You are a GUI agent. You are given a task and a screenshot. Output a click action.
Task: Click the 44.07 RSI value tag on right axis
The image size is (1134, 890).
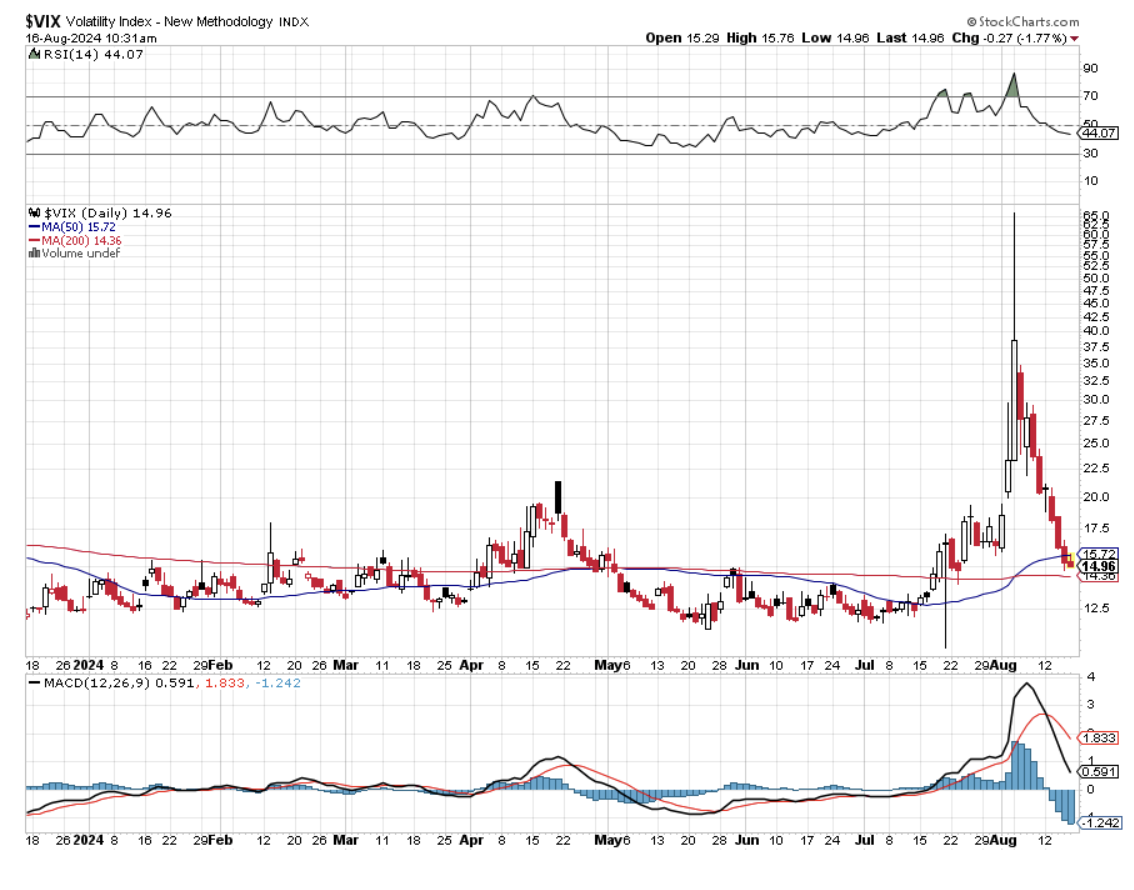(x=1099, y=133)
